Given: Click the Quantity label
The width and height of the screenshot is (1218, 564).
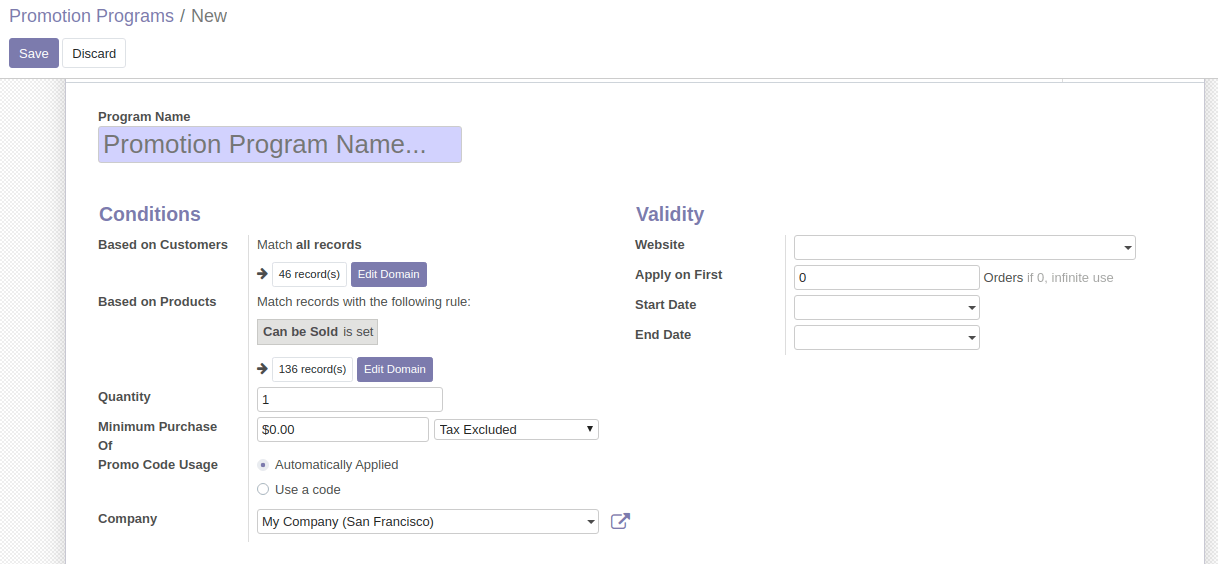Looking at the screenshot, I should tap(124, 397).
